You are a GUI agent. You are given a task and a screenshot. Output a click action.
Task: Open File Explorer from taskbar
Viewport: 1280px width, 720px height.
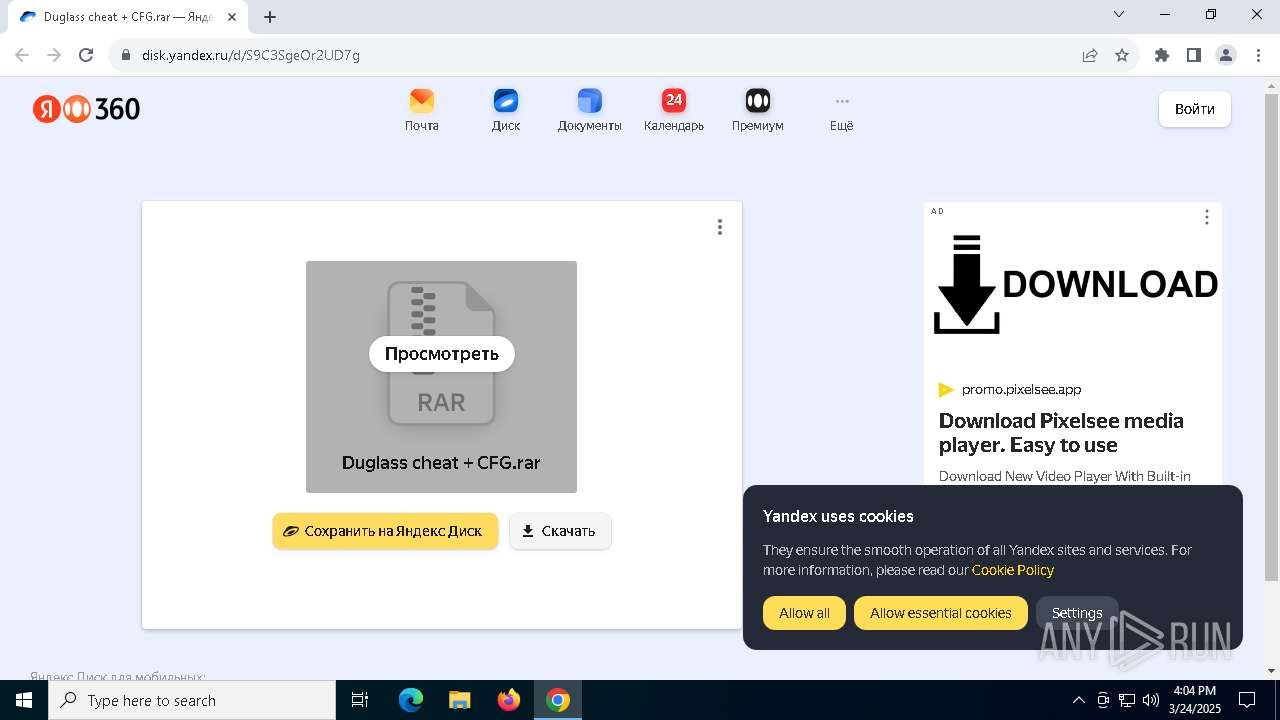pos(459,700)
